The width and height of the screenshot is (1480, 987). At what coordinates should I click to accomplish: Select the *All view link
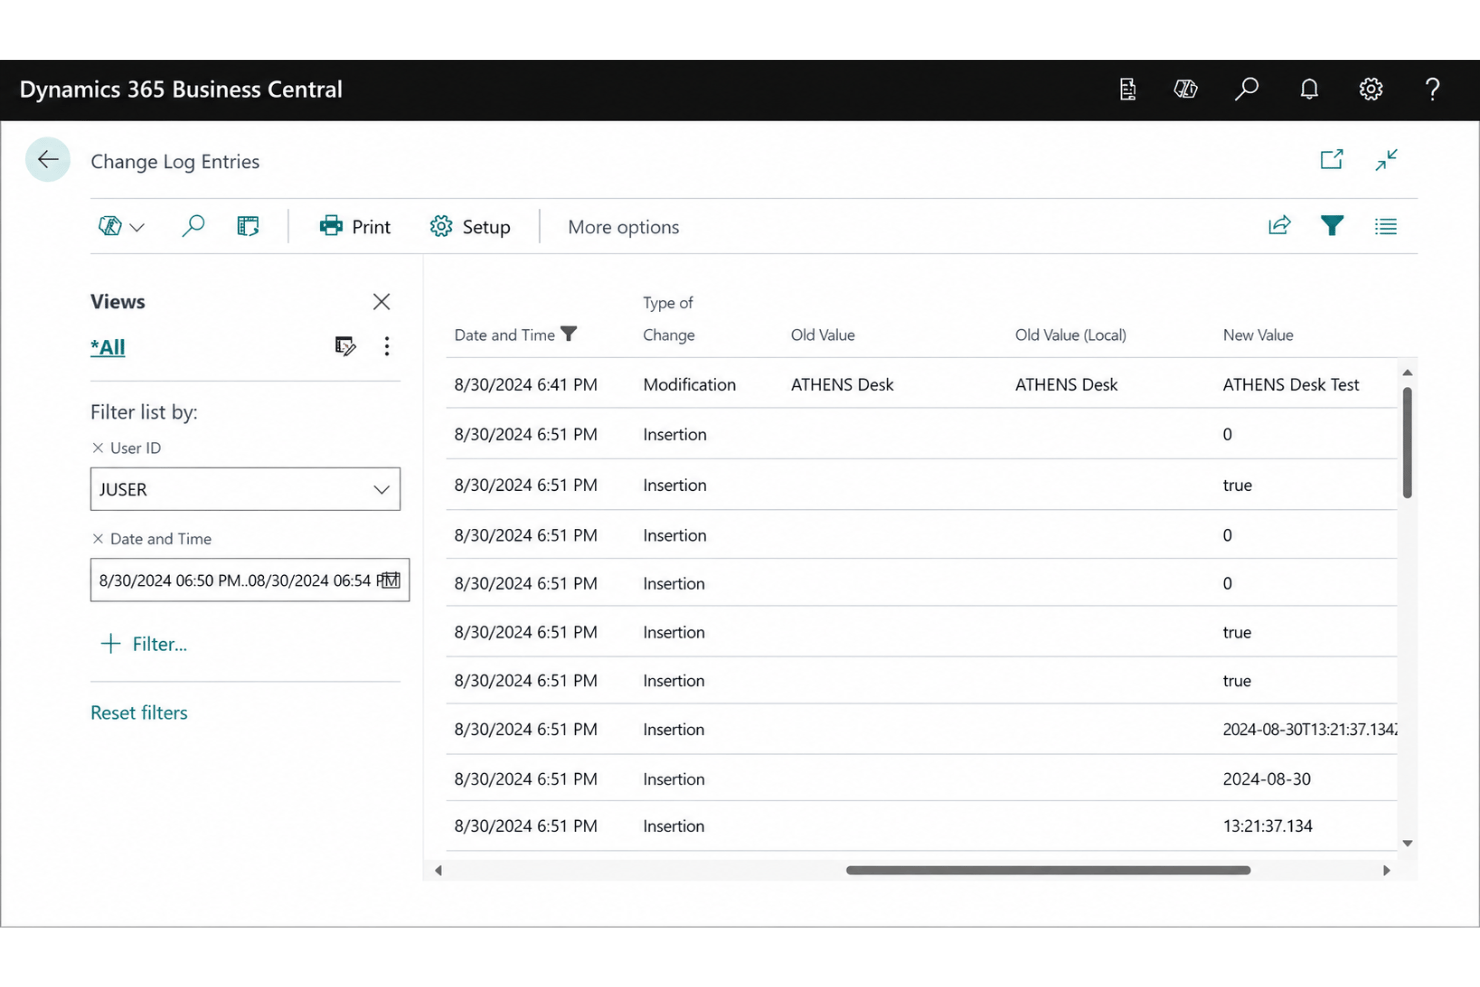[x=108, y=347]
